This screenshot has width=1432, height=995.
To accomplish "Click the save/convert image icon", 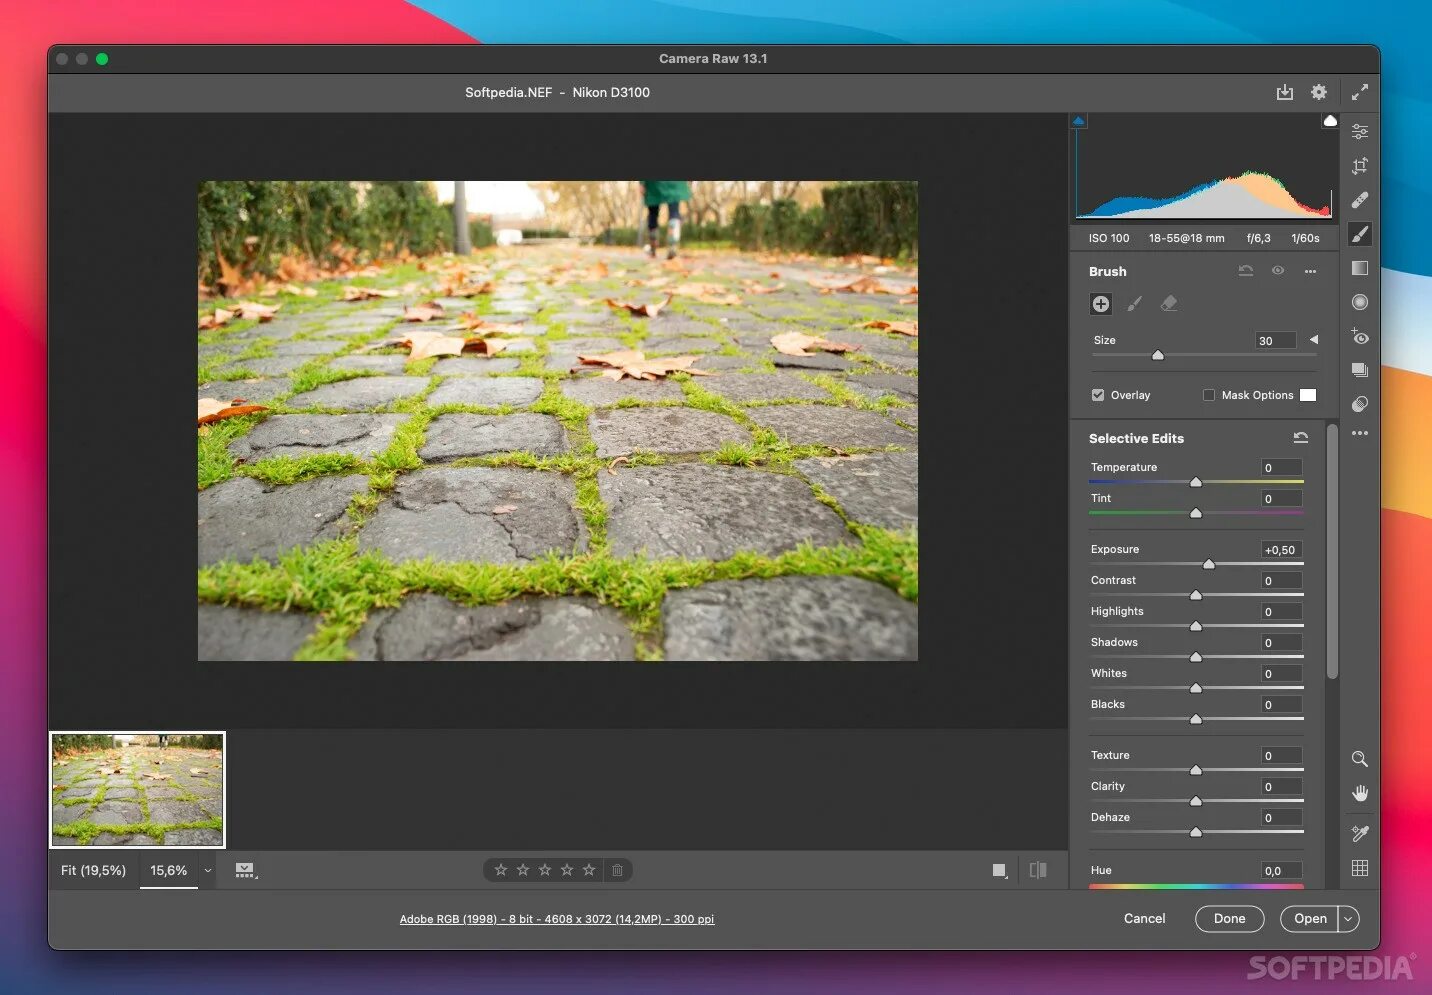I will (x=1285, y=92).
